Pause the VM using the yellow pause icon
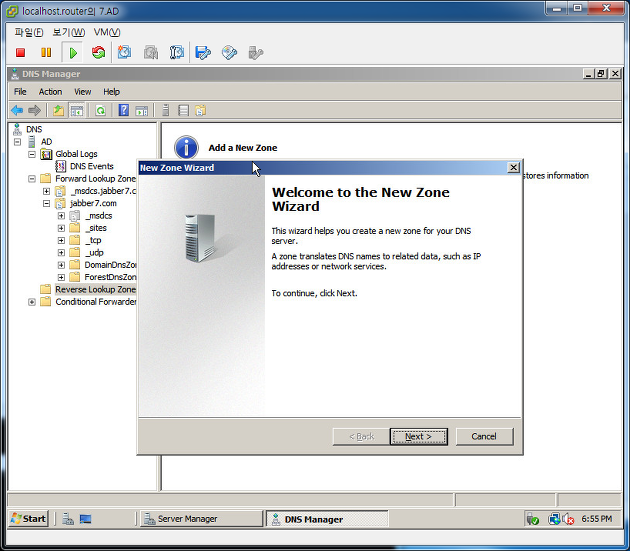 click(x=46, y=53)
